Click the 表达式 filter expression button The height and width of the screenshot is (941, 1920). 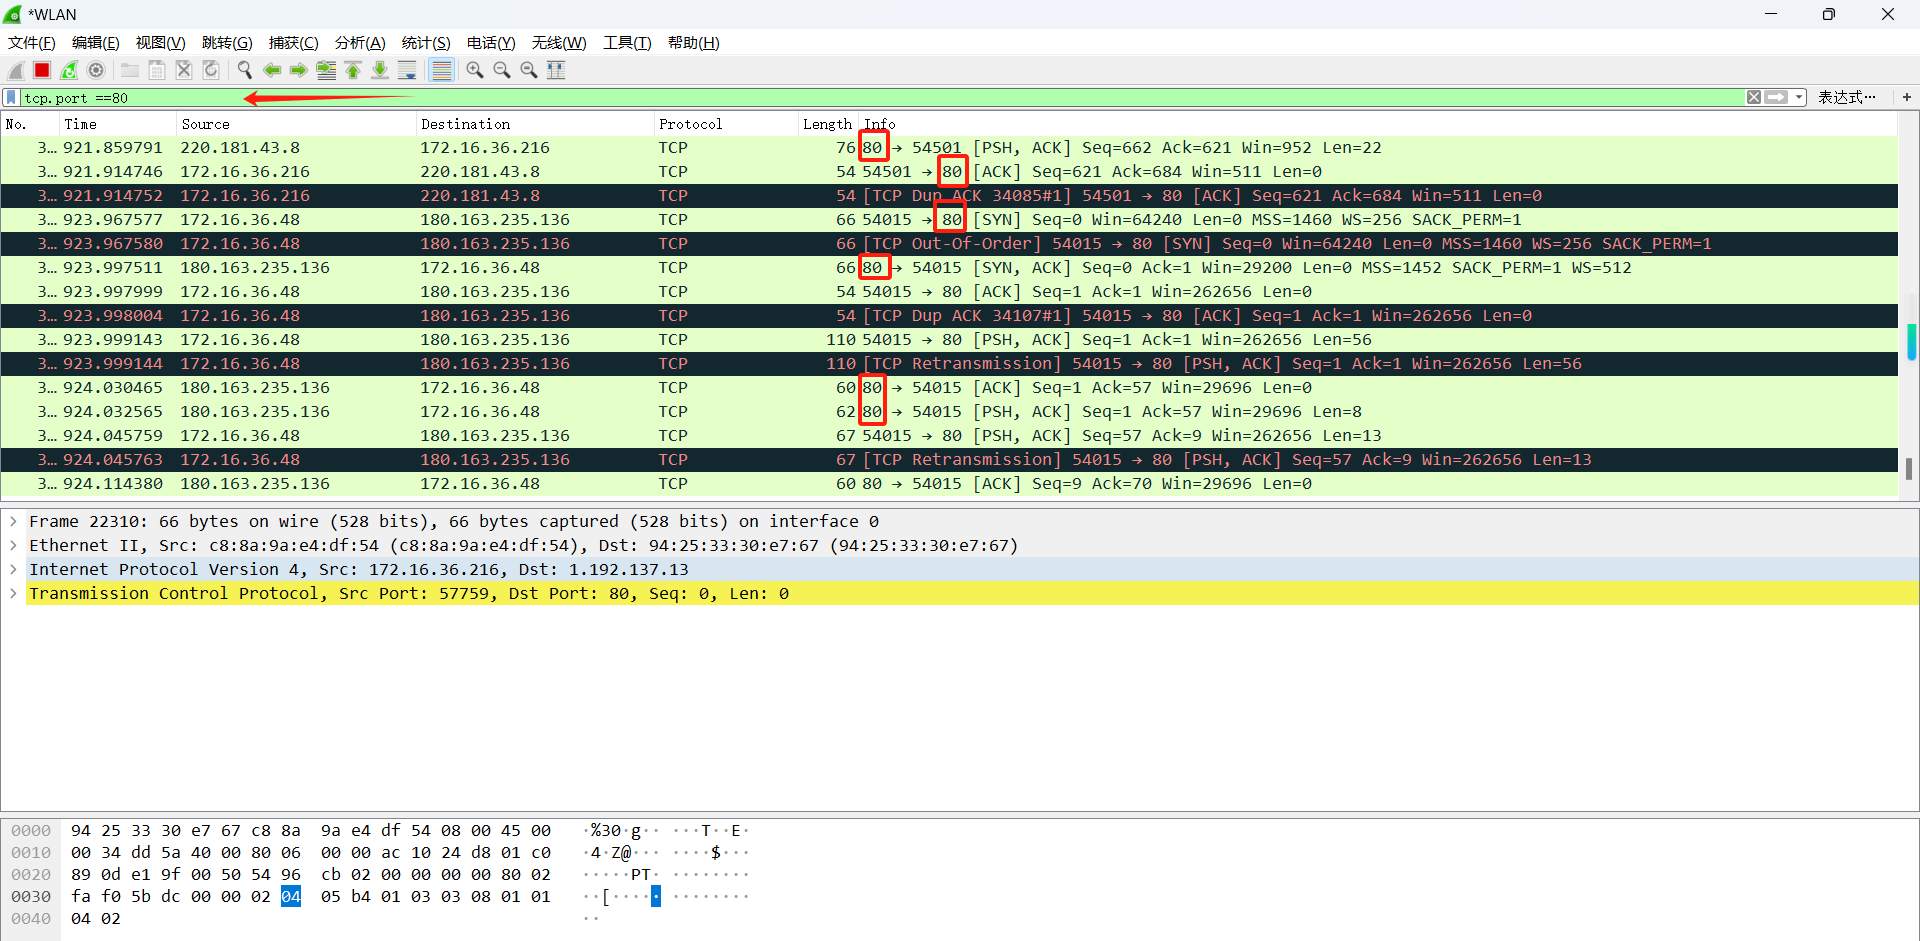[x=1849, y=97]
